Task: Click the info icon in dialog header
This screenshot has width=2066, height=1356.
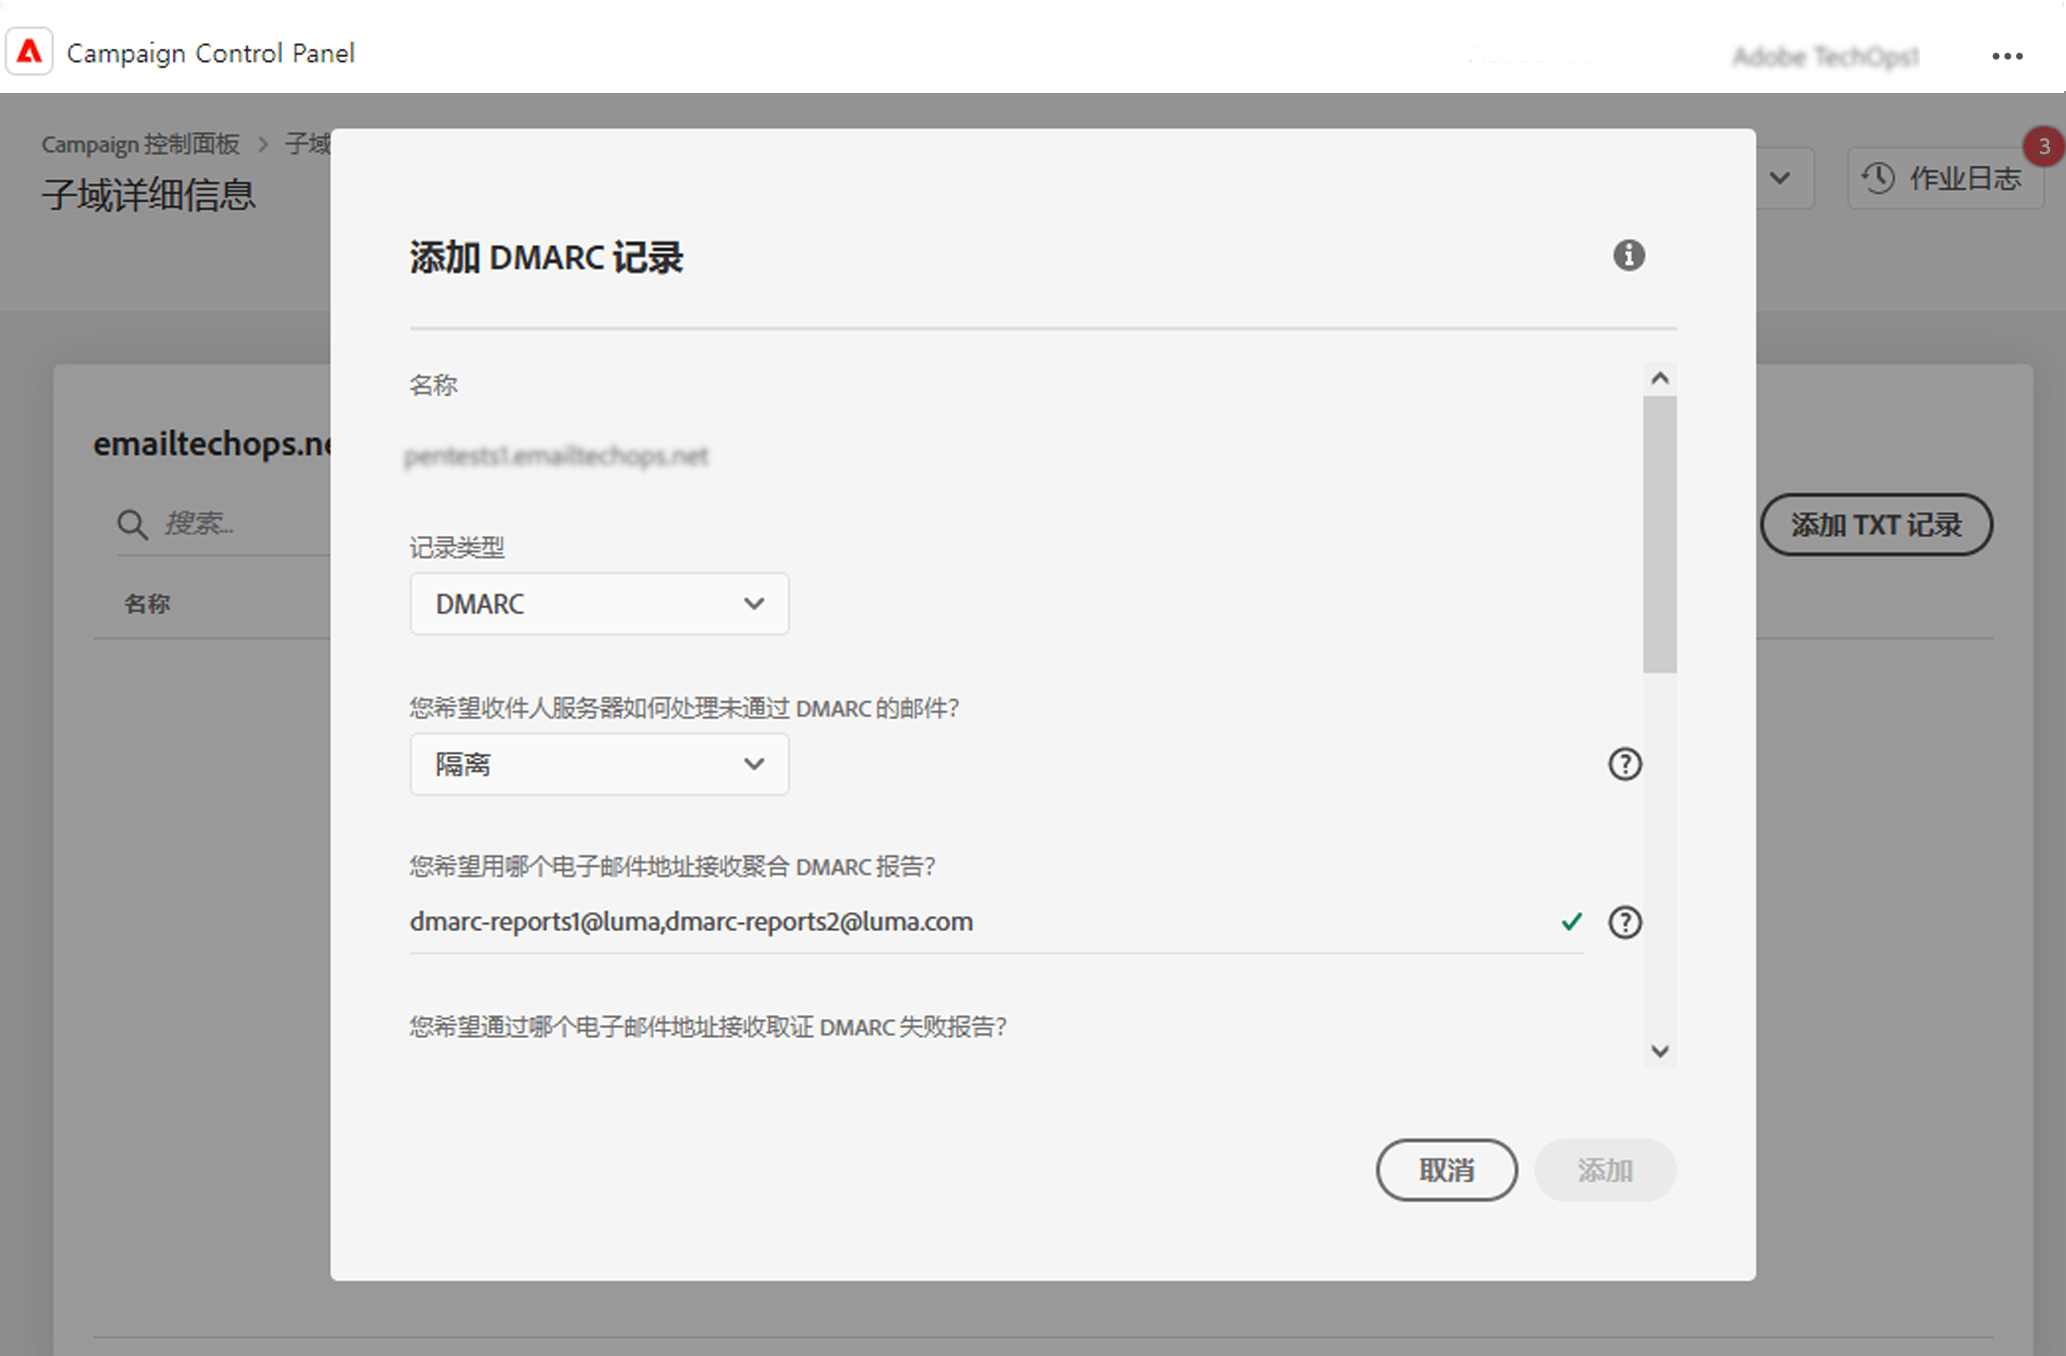Action: [1628, 256]
